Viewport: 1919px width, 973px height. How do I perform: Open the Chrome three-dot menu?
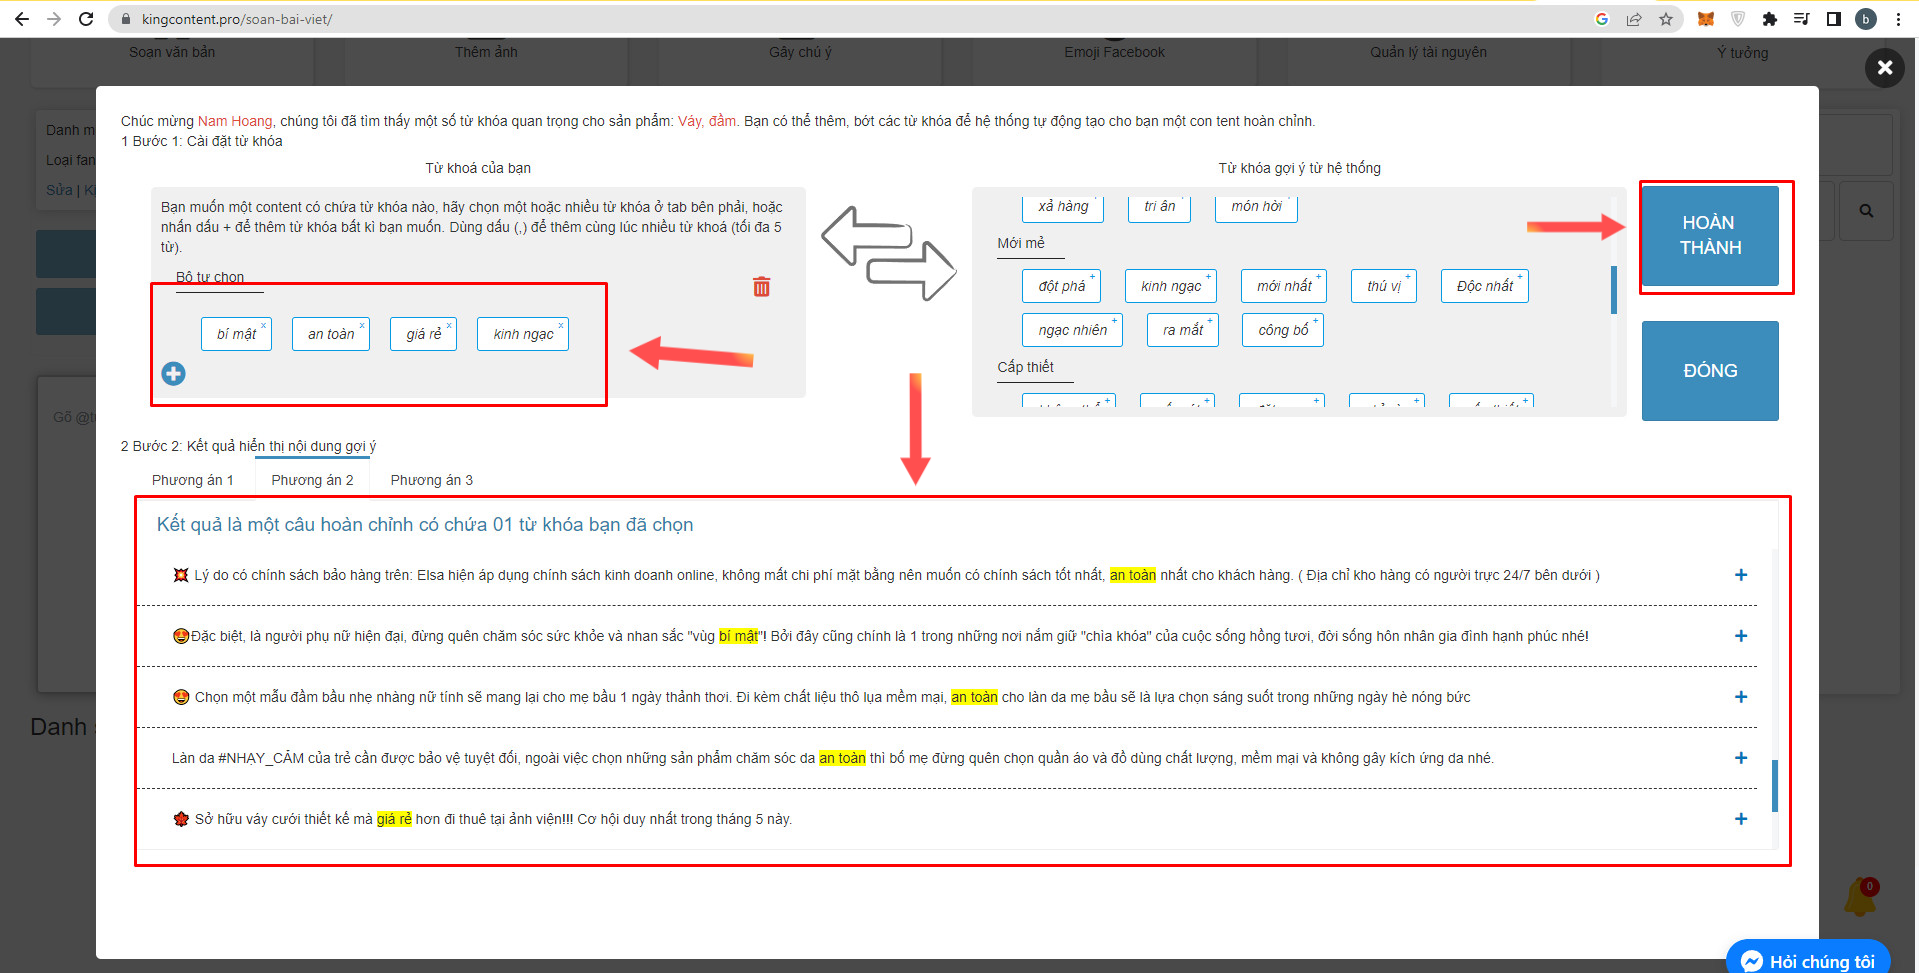pos(1898,19)
